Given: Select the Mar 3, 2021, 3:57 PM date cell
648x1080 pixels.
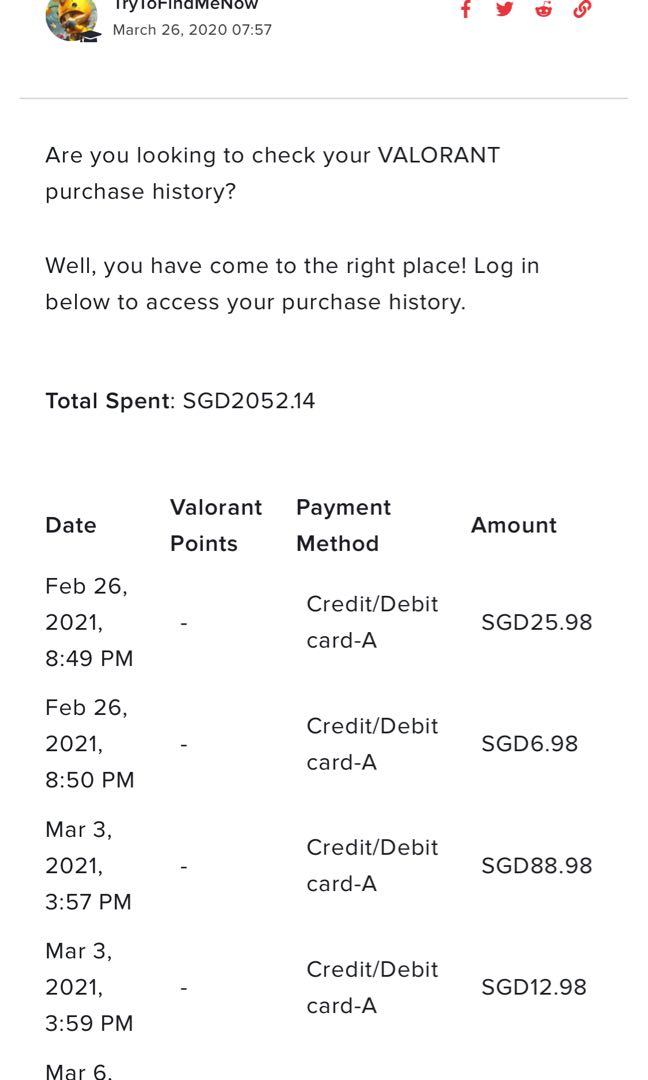Looking at the screenshot, I should [88, 866].
